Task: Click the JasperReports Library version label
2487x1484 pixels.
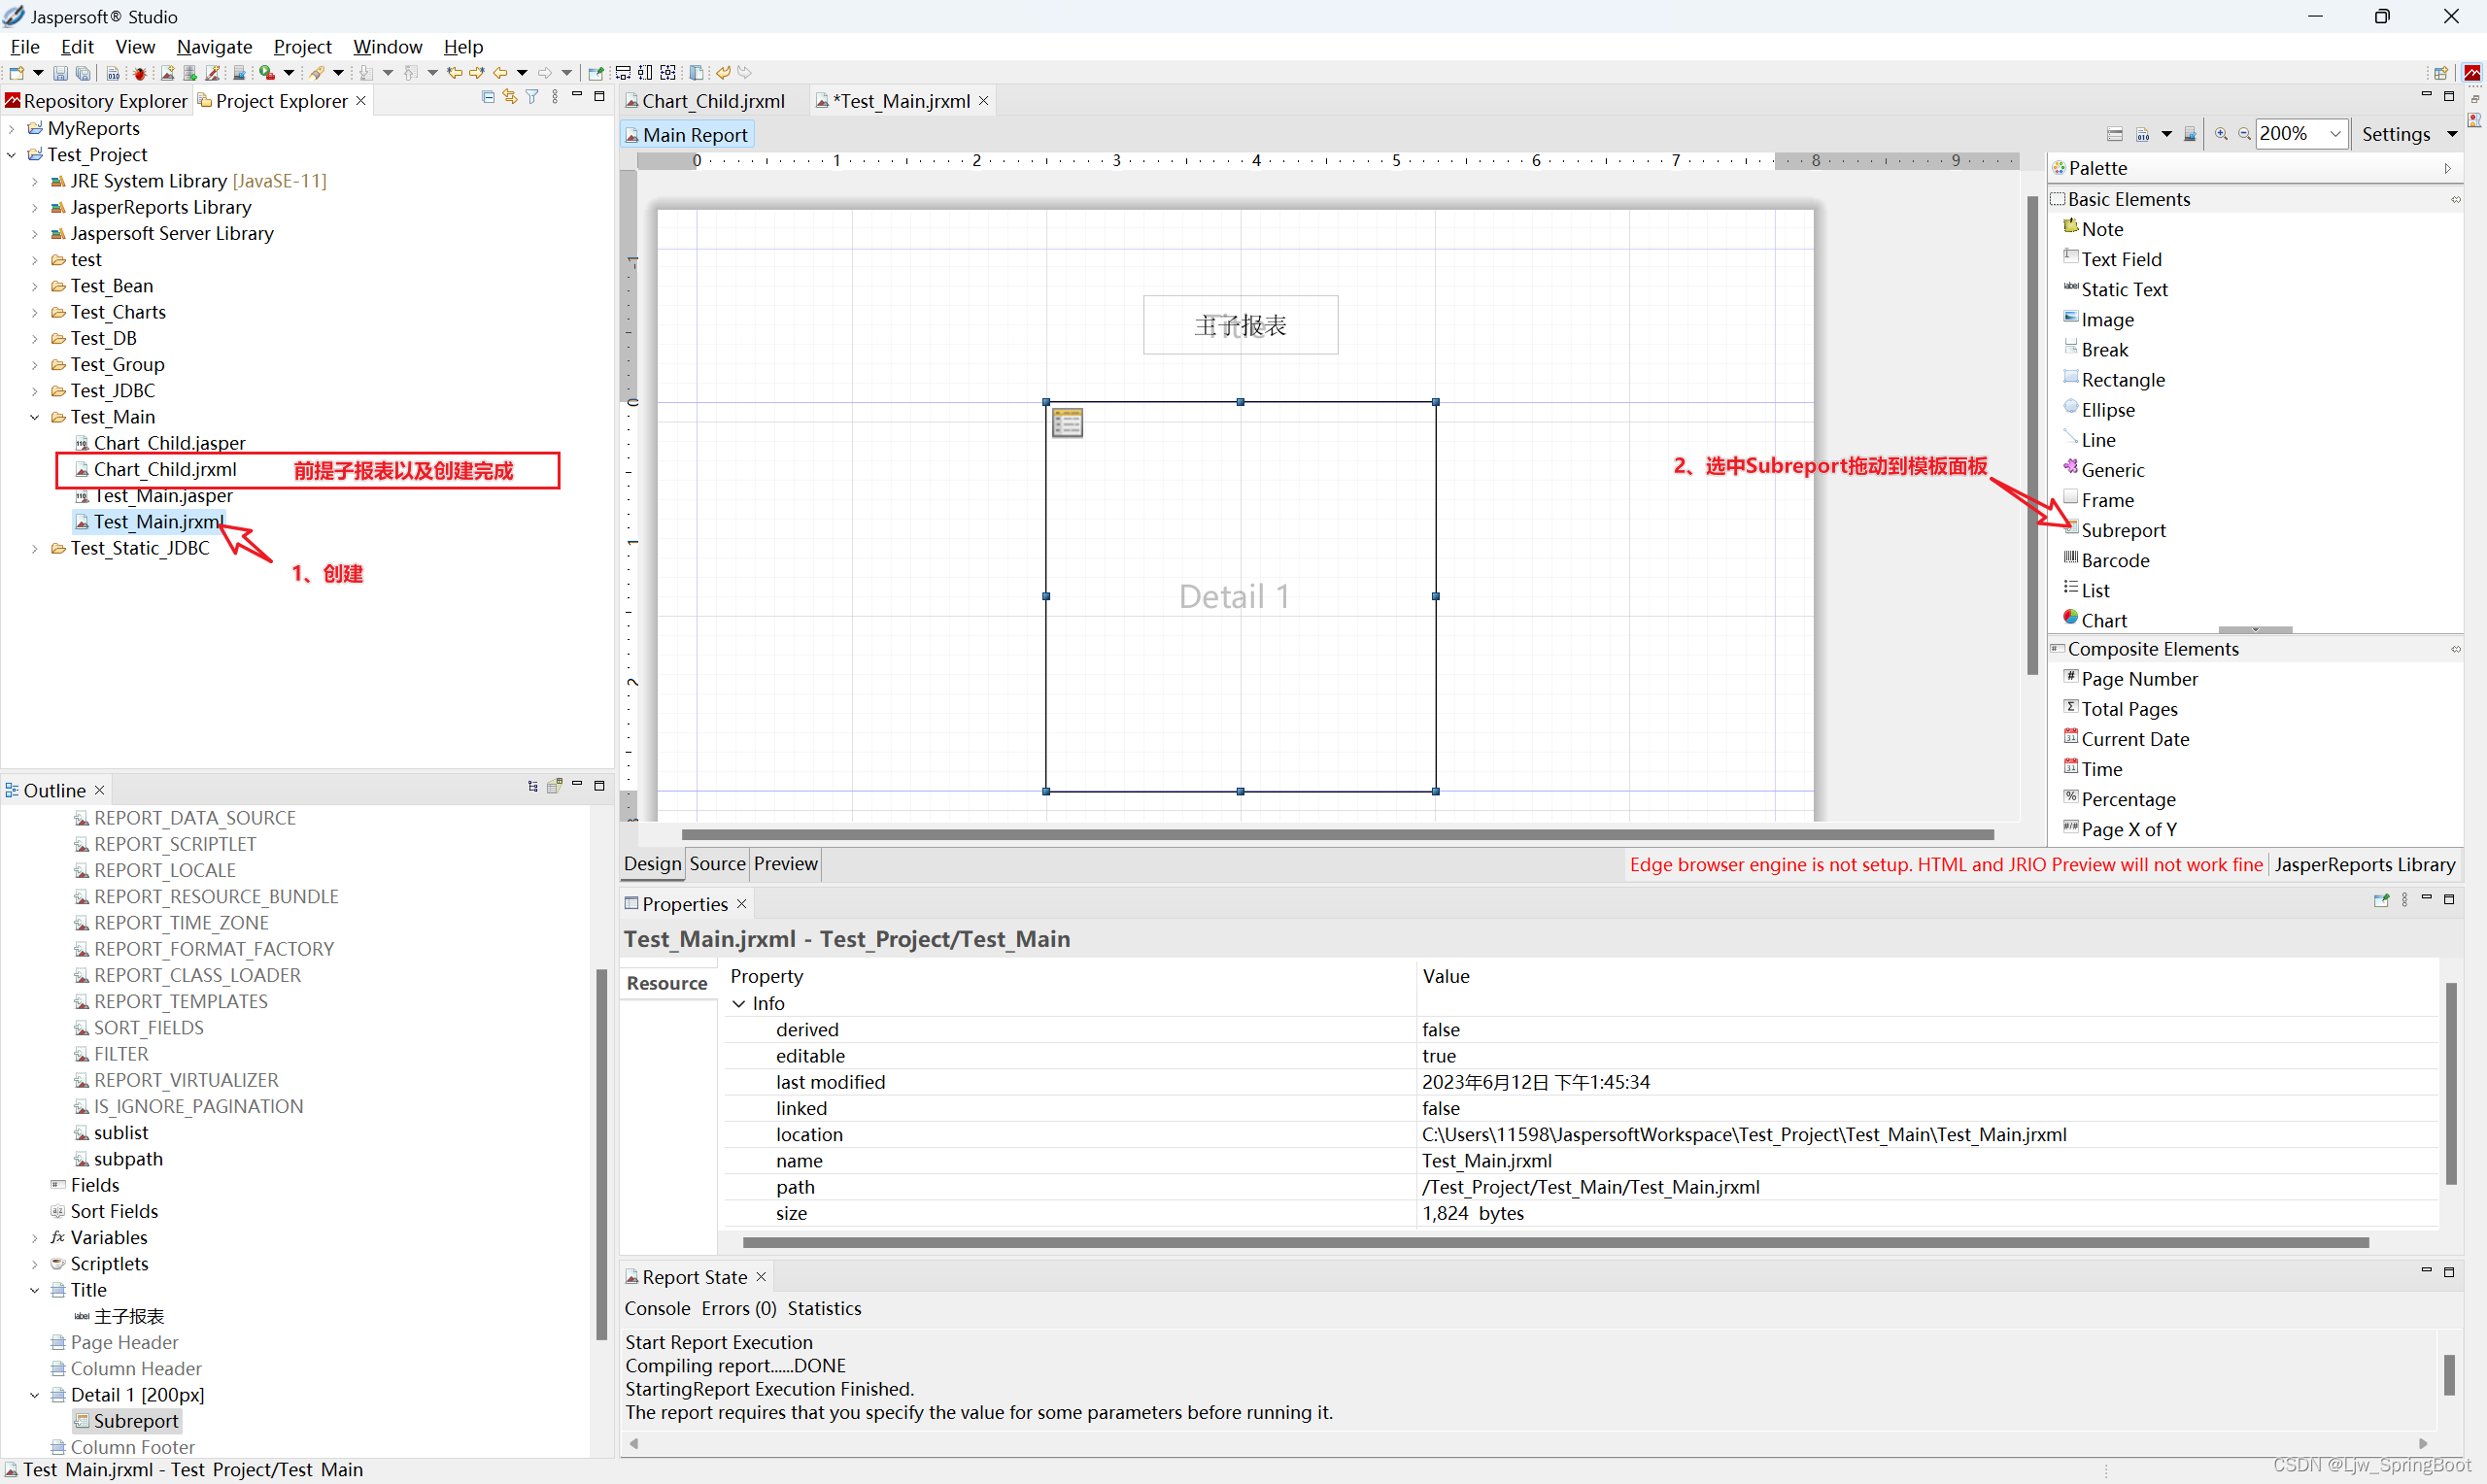Action: tap(2364, 864)
